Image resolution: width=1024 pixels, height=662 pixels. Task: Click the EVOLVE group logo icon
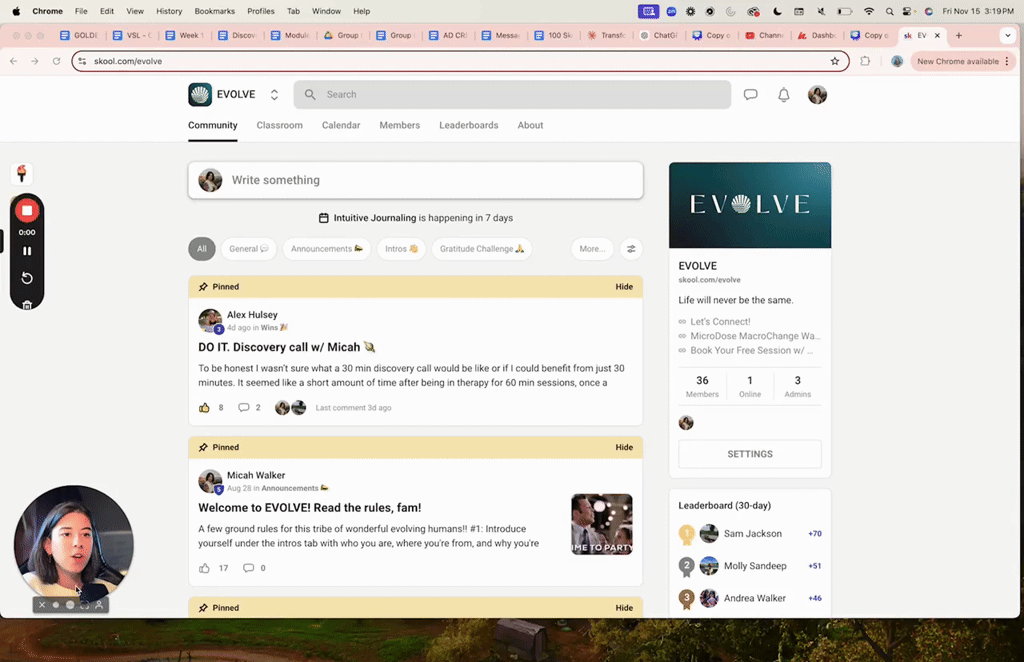(200, 95)
